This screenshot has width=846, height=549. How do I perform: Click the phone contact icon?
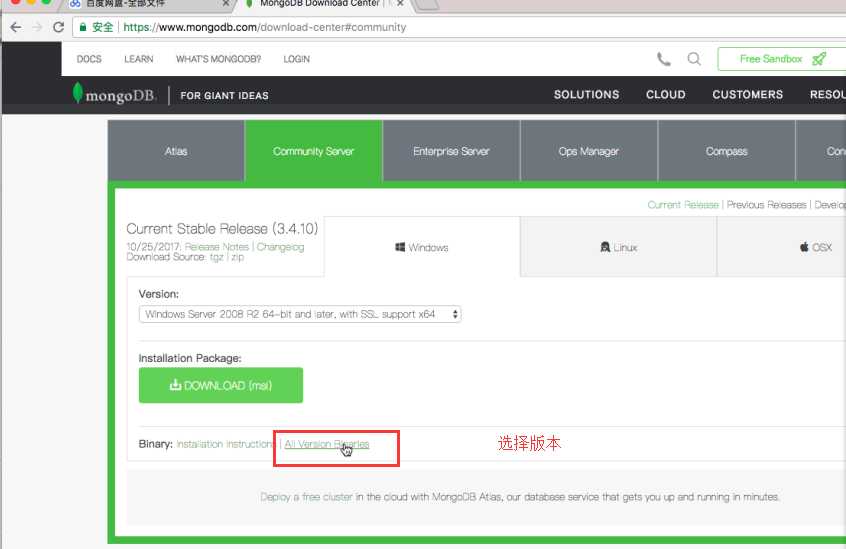tap(664, 59)
